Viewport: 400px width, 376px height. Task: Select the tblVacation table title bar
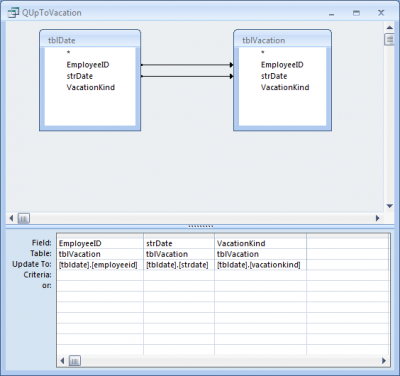pyautogui.click(x=283, y=40)
